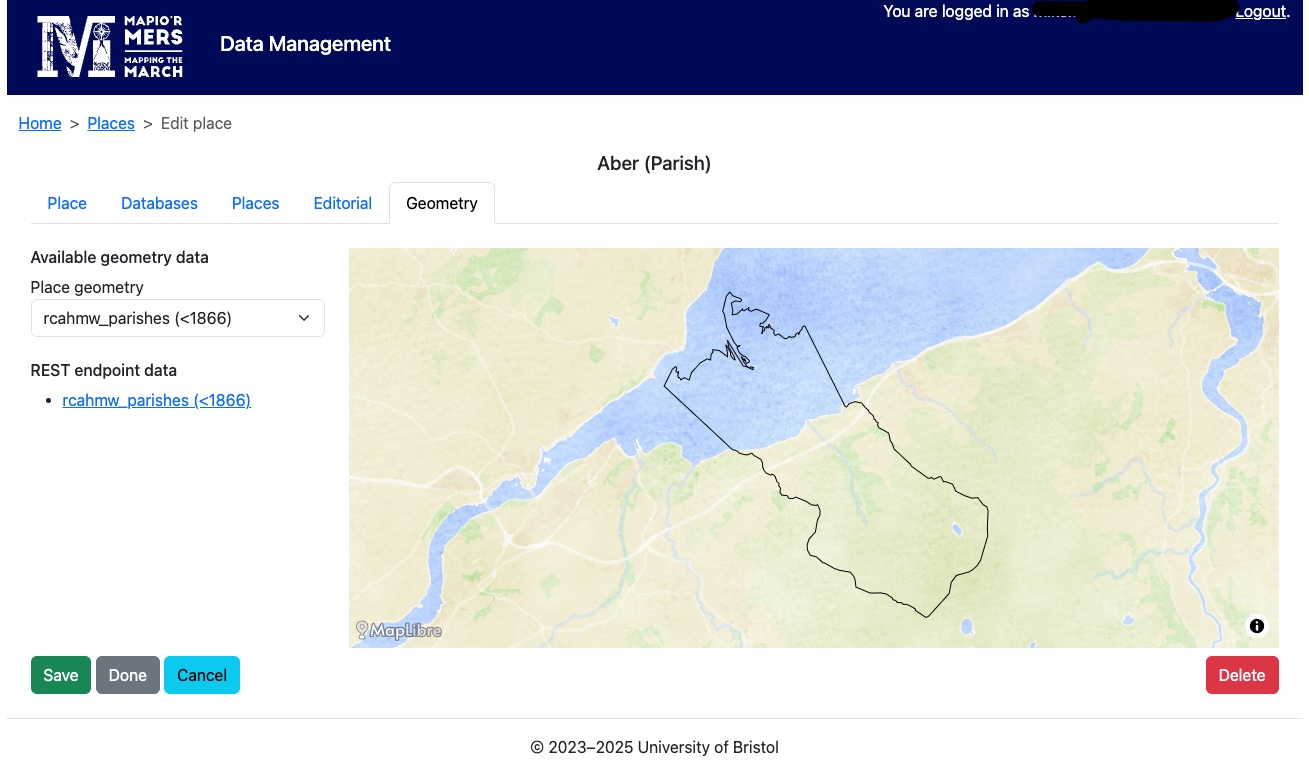1309x762 pixels.
Task: Toggle the map attribution info icon
Action: tap(1257, 626)
